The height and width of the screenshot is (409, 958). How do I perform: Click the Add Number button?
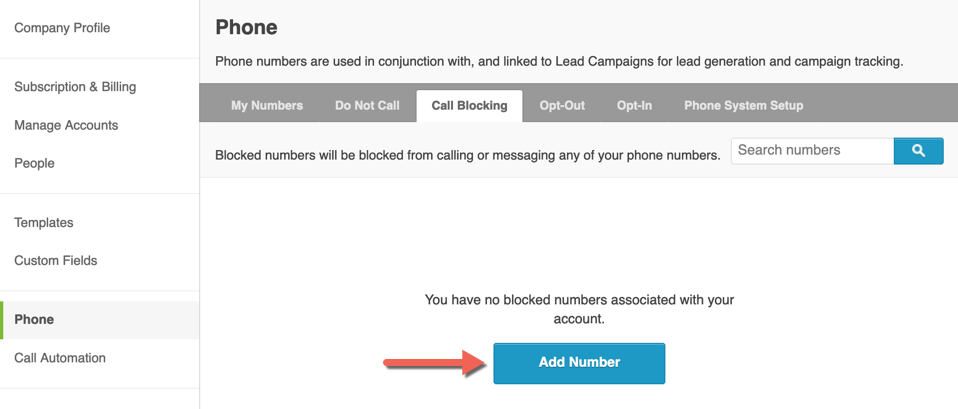pos(579,362)
